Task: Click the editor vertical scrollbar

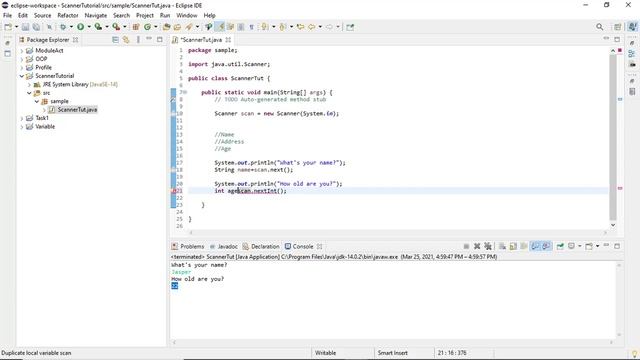Action: tap(613, 137)
